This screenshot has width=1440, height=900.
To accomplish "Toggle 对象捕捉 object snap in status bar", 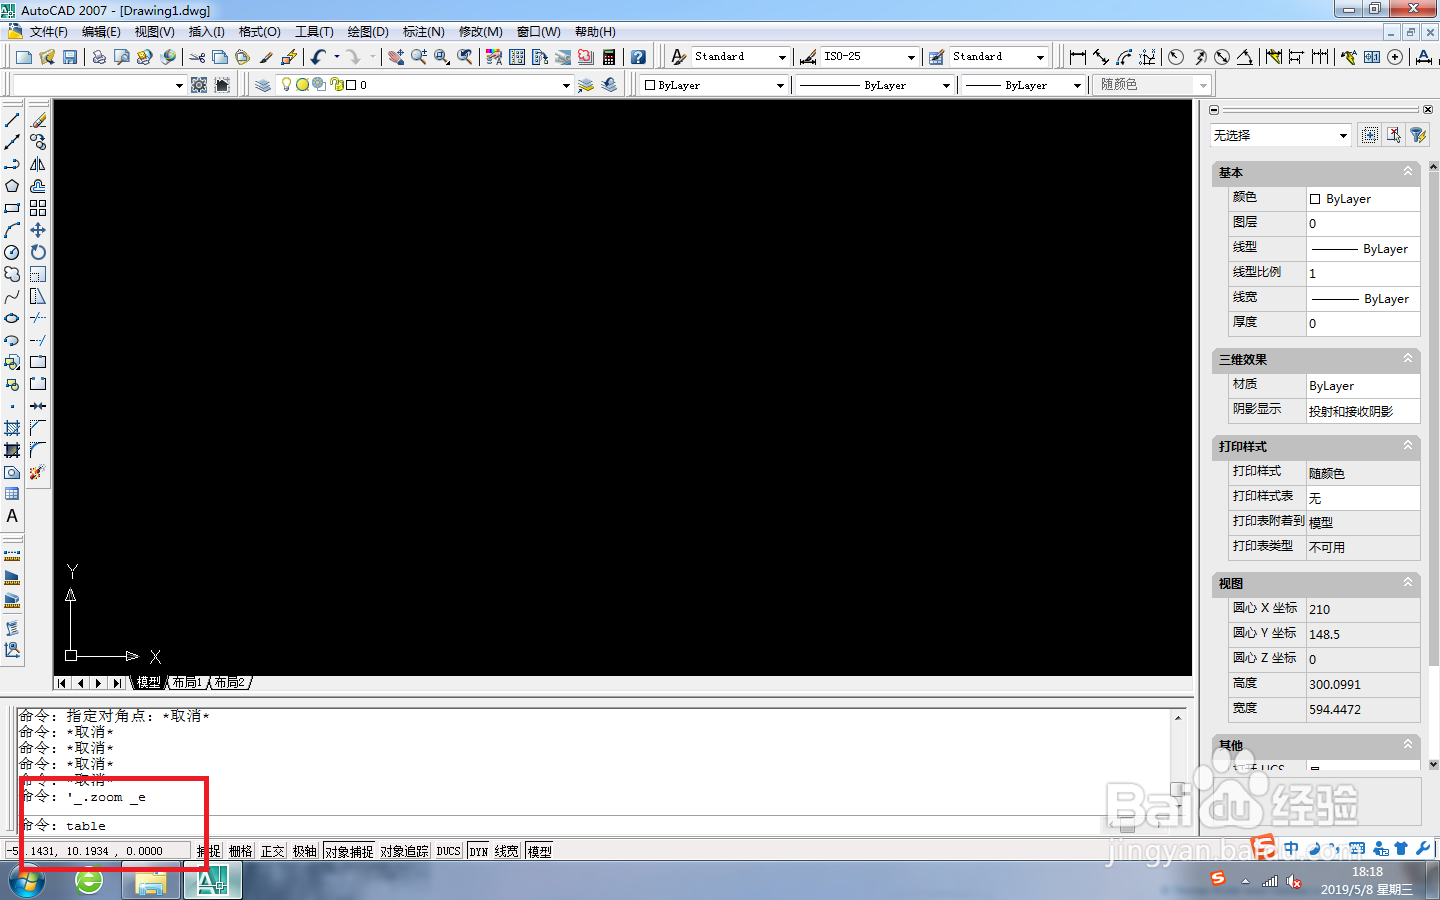I will pyautogui.click(x=349, y=851).
